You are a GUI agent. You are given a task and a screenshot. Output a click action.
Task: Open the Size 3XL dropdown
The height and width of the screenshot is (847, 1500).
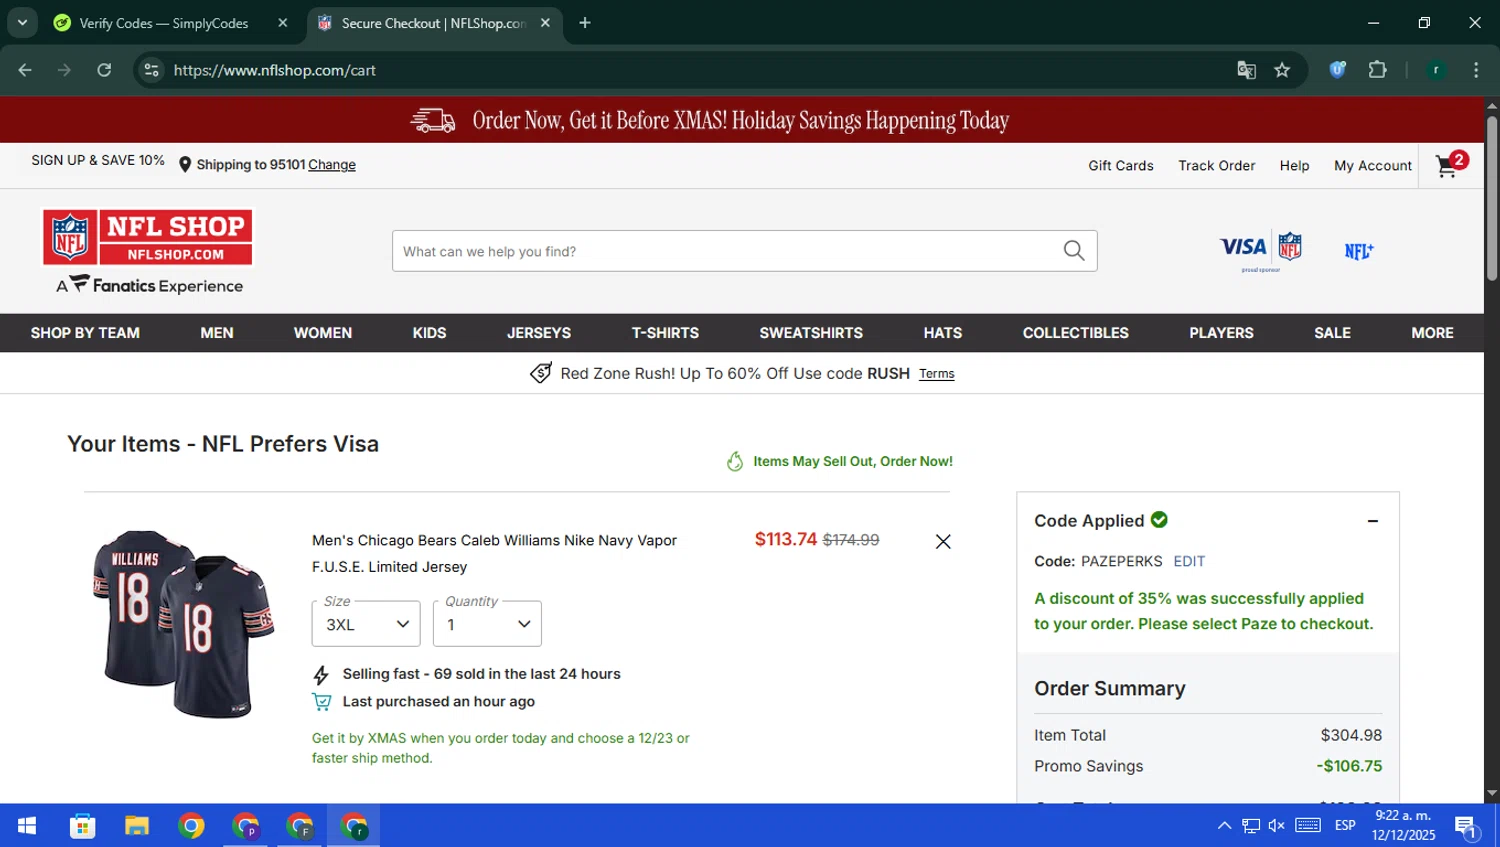click(x=366, y=624)
